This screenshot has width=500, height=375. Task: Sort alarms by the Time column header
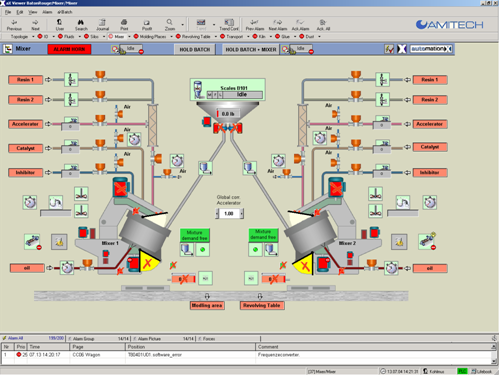tap(48, 347)
